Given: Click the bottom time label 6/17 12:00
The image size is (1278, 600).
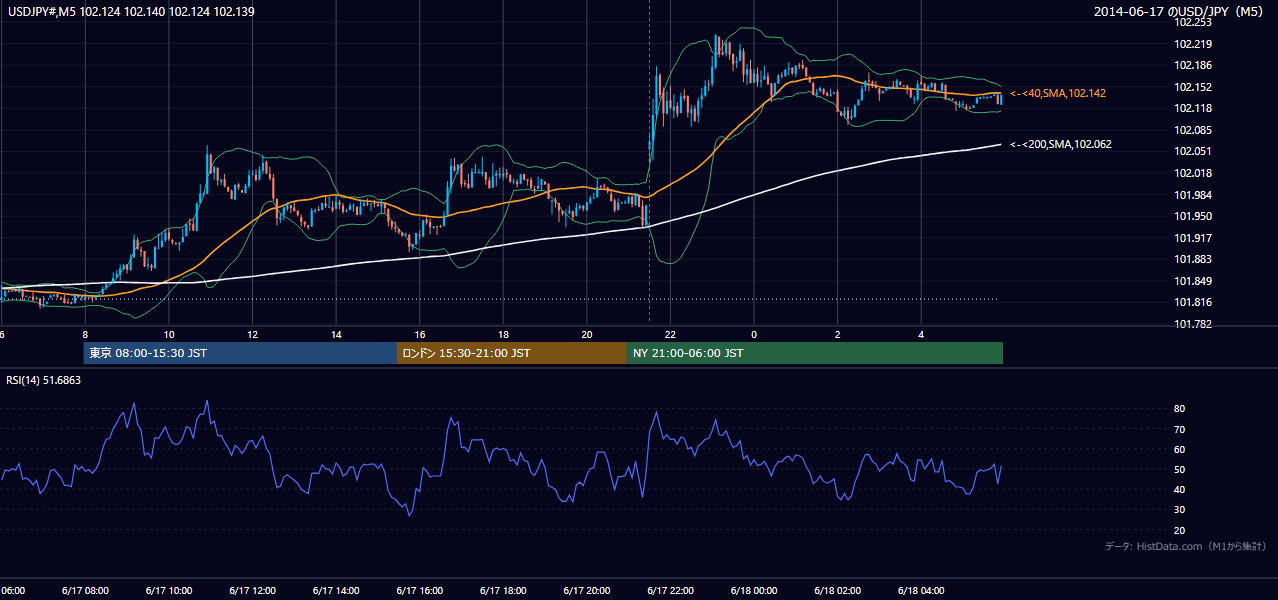Looking at the screenshot, I should click(x=252, y=590).
